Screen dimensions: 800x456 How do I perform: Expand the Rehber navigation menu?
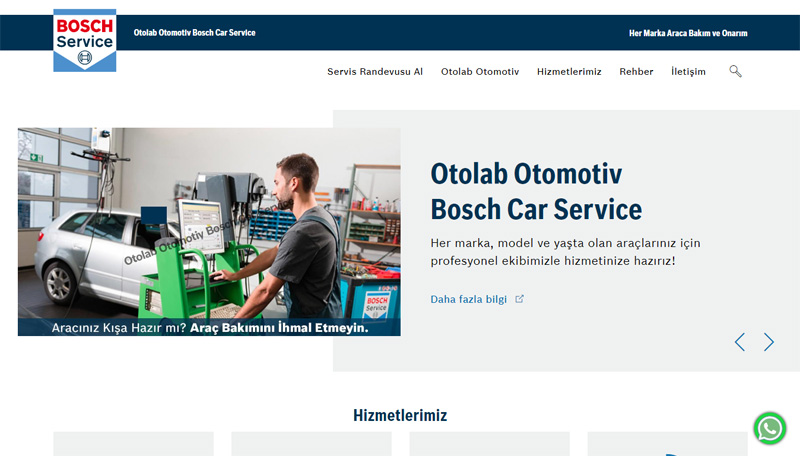point(636,72)
